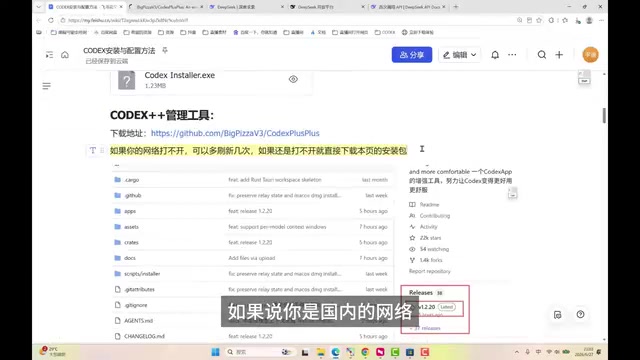Close the BigPizzaV3/CodexPlusPlus tab
The height and width of the screenshot is (360, 640).
coord(202,7)
